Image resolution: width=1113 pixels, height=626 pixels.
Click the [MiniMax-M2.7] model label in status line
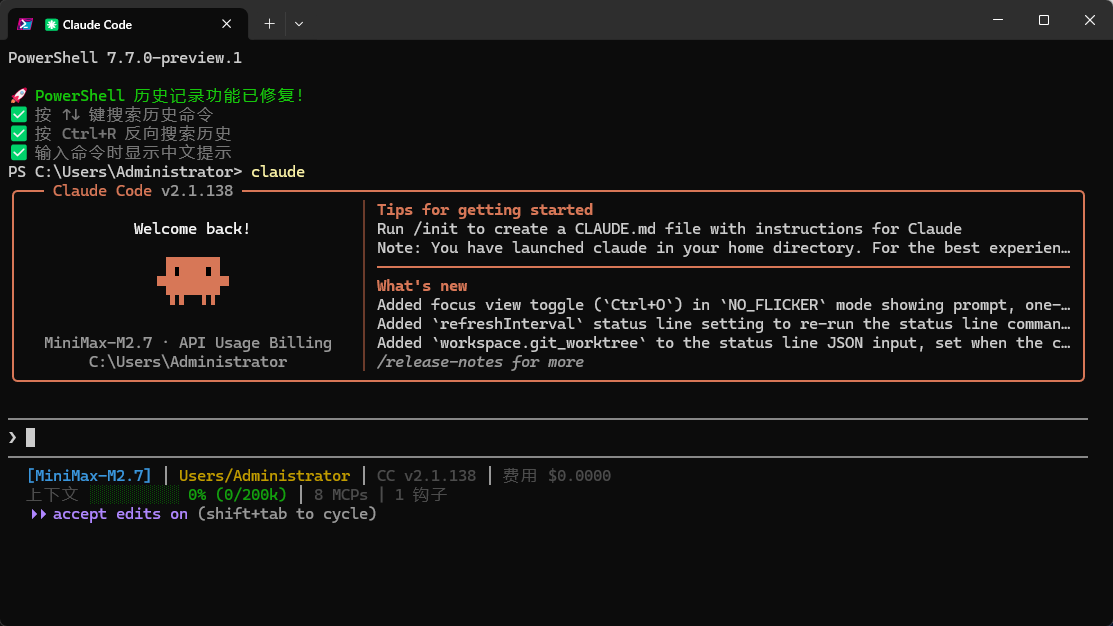[x=89, y=476]
